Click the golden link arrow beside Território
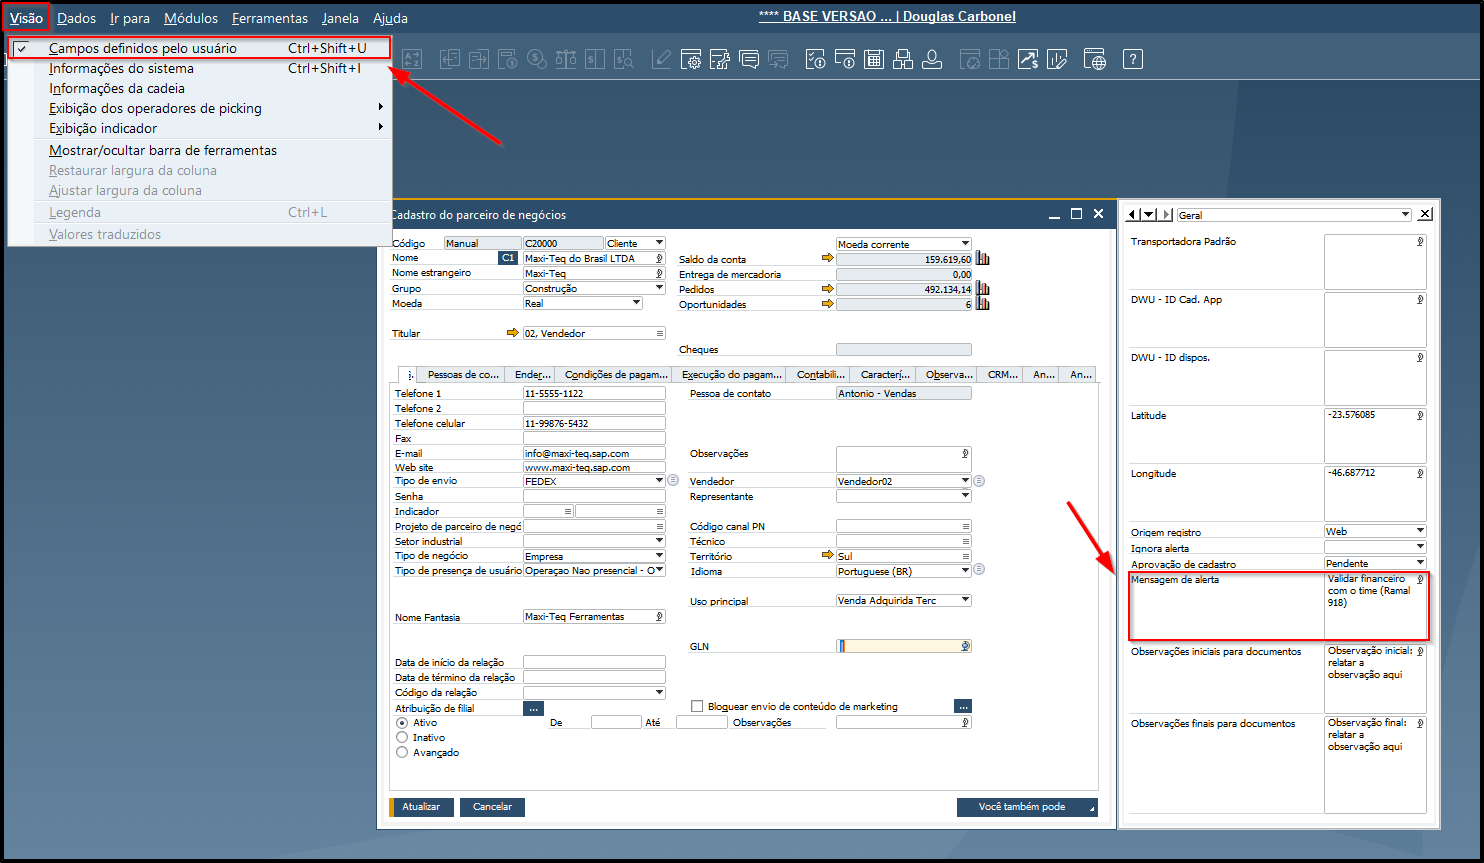Image resolution: width=1484 pixels, height=863 pixels. [x=827, y=555]
